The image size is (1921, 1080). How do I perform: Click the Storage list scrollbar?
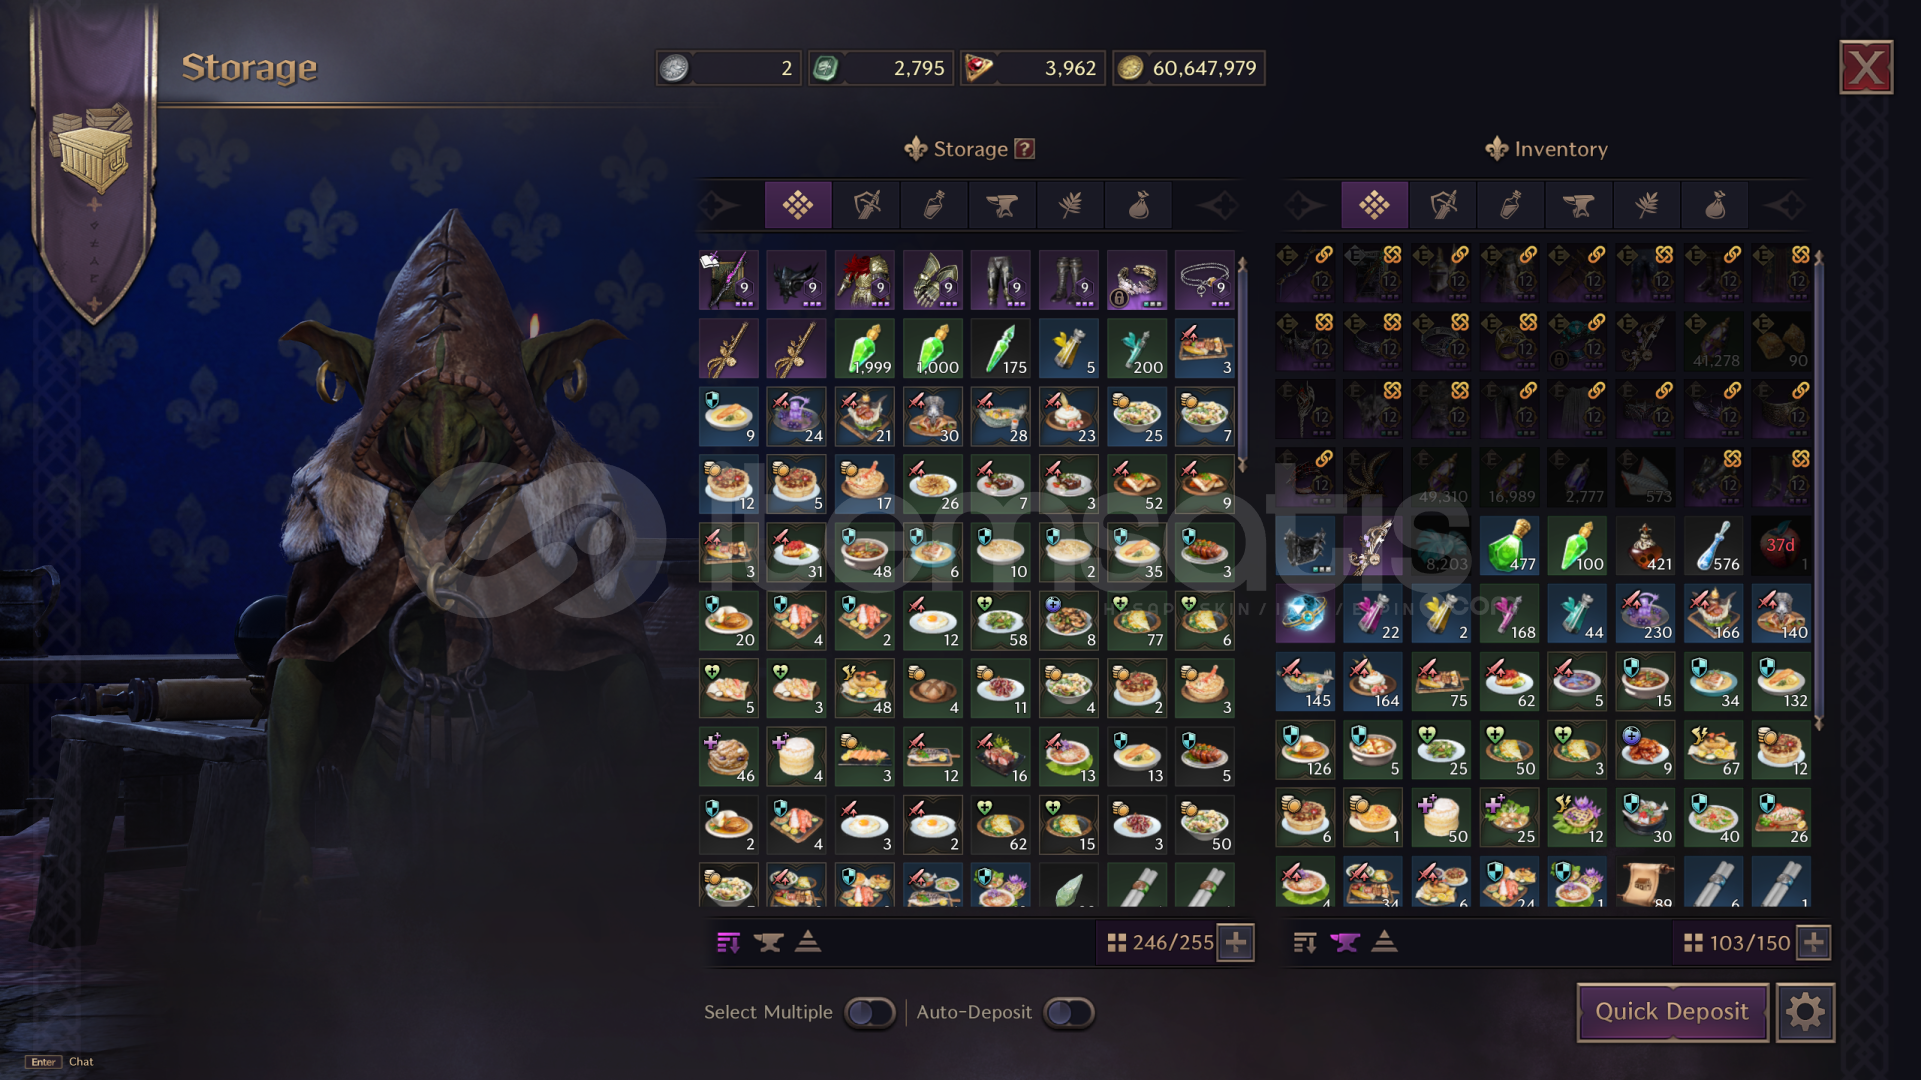[1242, 364]
